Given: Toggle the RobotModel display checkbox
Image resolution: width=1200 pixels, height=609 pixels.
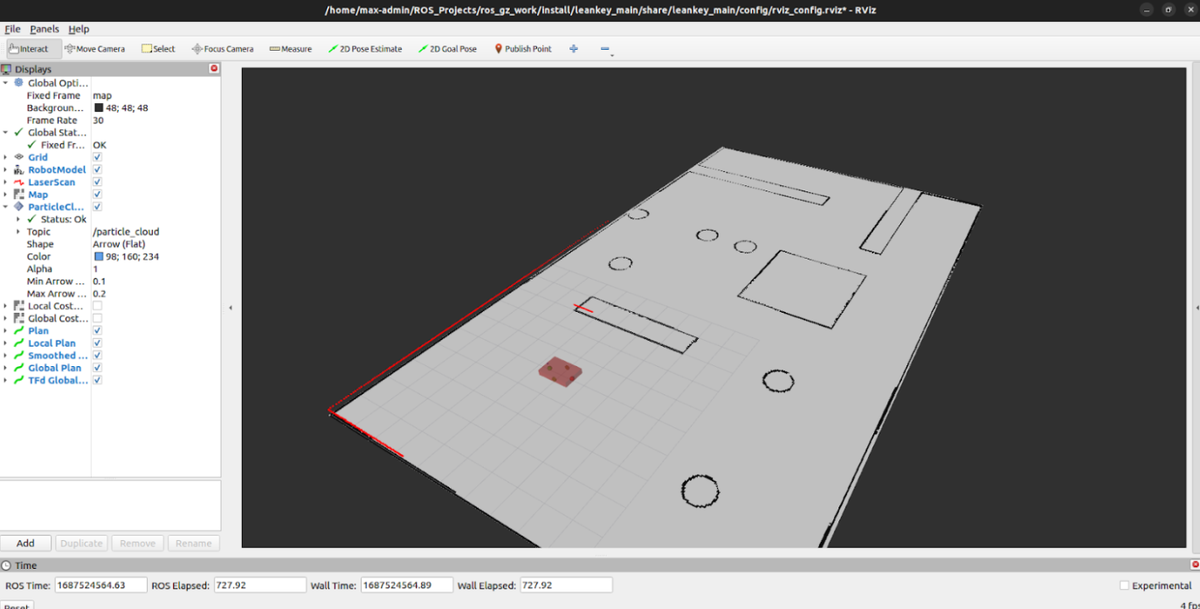Looking at the screenshot, I should pos(97,170).
